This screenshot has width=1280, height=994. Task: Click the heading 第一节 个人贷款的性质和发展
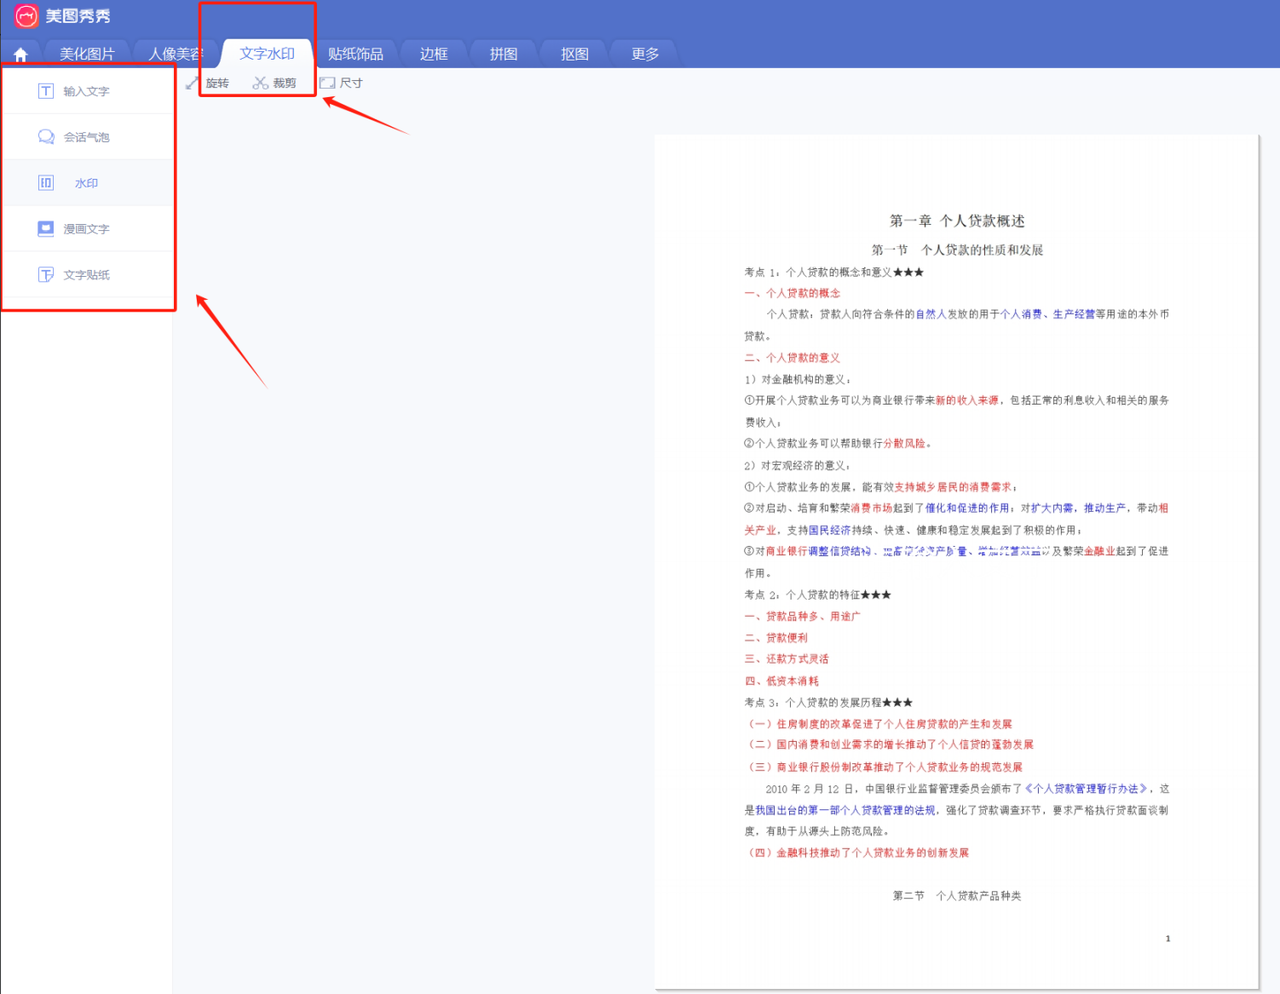pyautogui.click(x=957, y=250)
